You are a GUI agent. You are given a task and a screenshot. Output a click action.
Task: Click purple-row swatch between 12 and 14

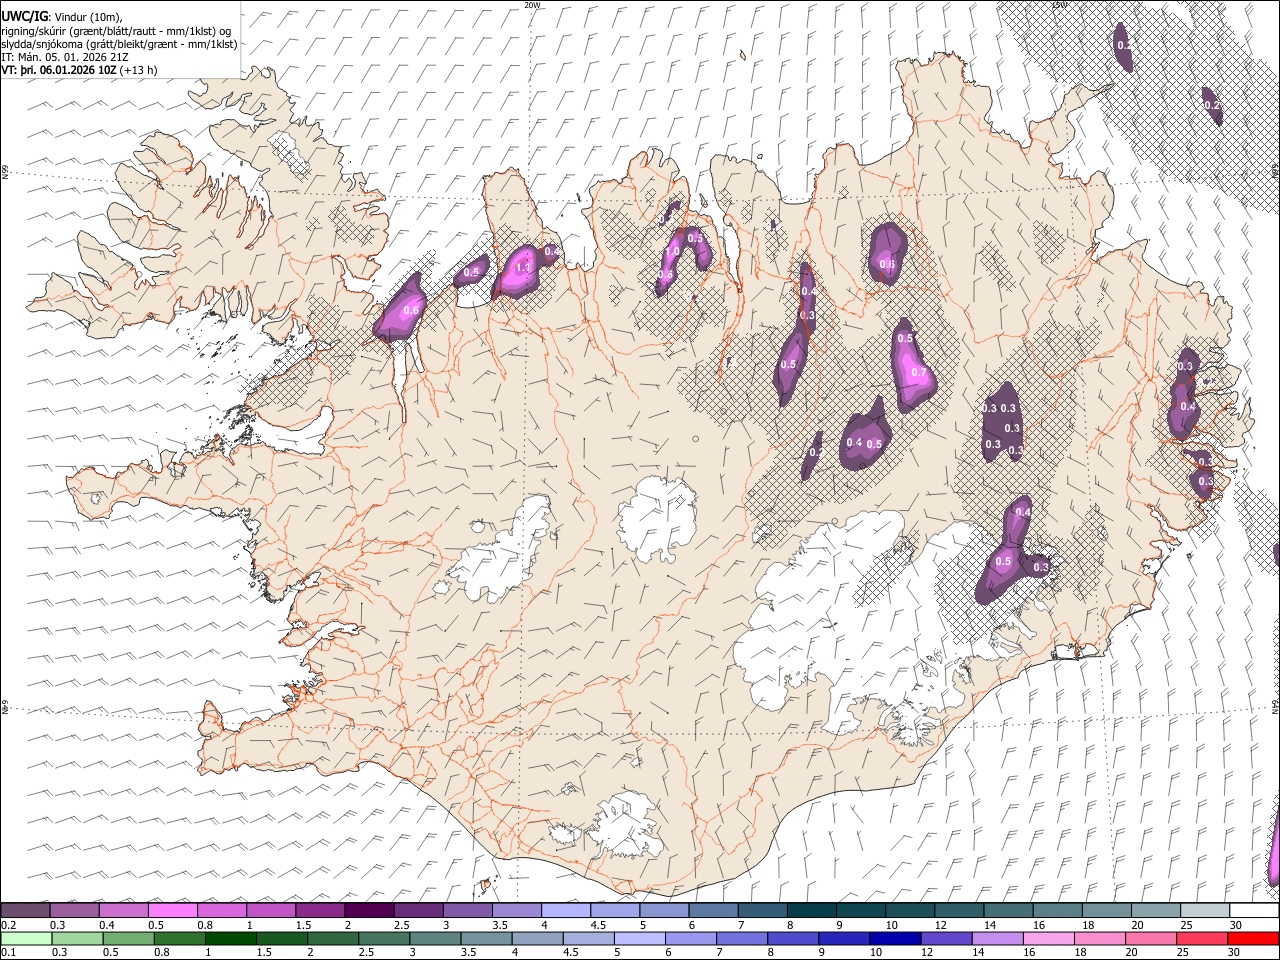tap(959, 911)
